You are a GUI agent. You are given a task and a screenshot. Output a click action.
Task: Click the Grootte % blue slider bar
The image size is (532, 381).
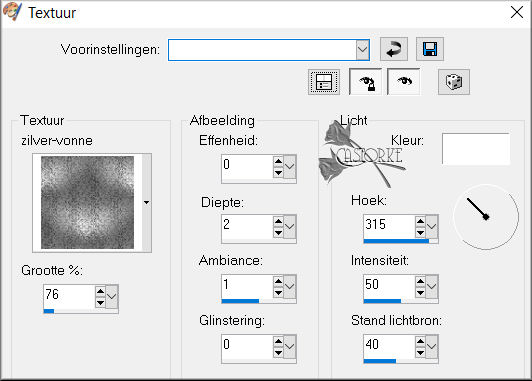click(x=49, y=311)
